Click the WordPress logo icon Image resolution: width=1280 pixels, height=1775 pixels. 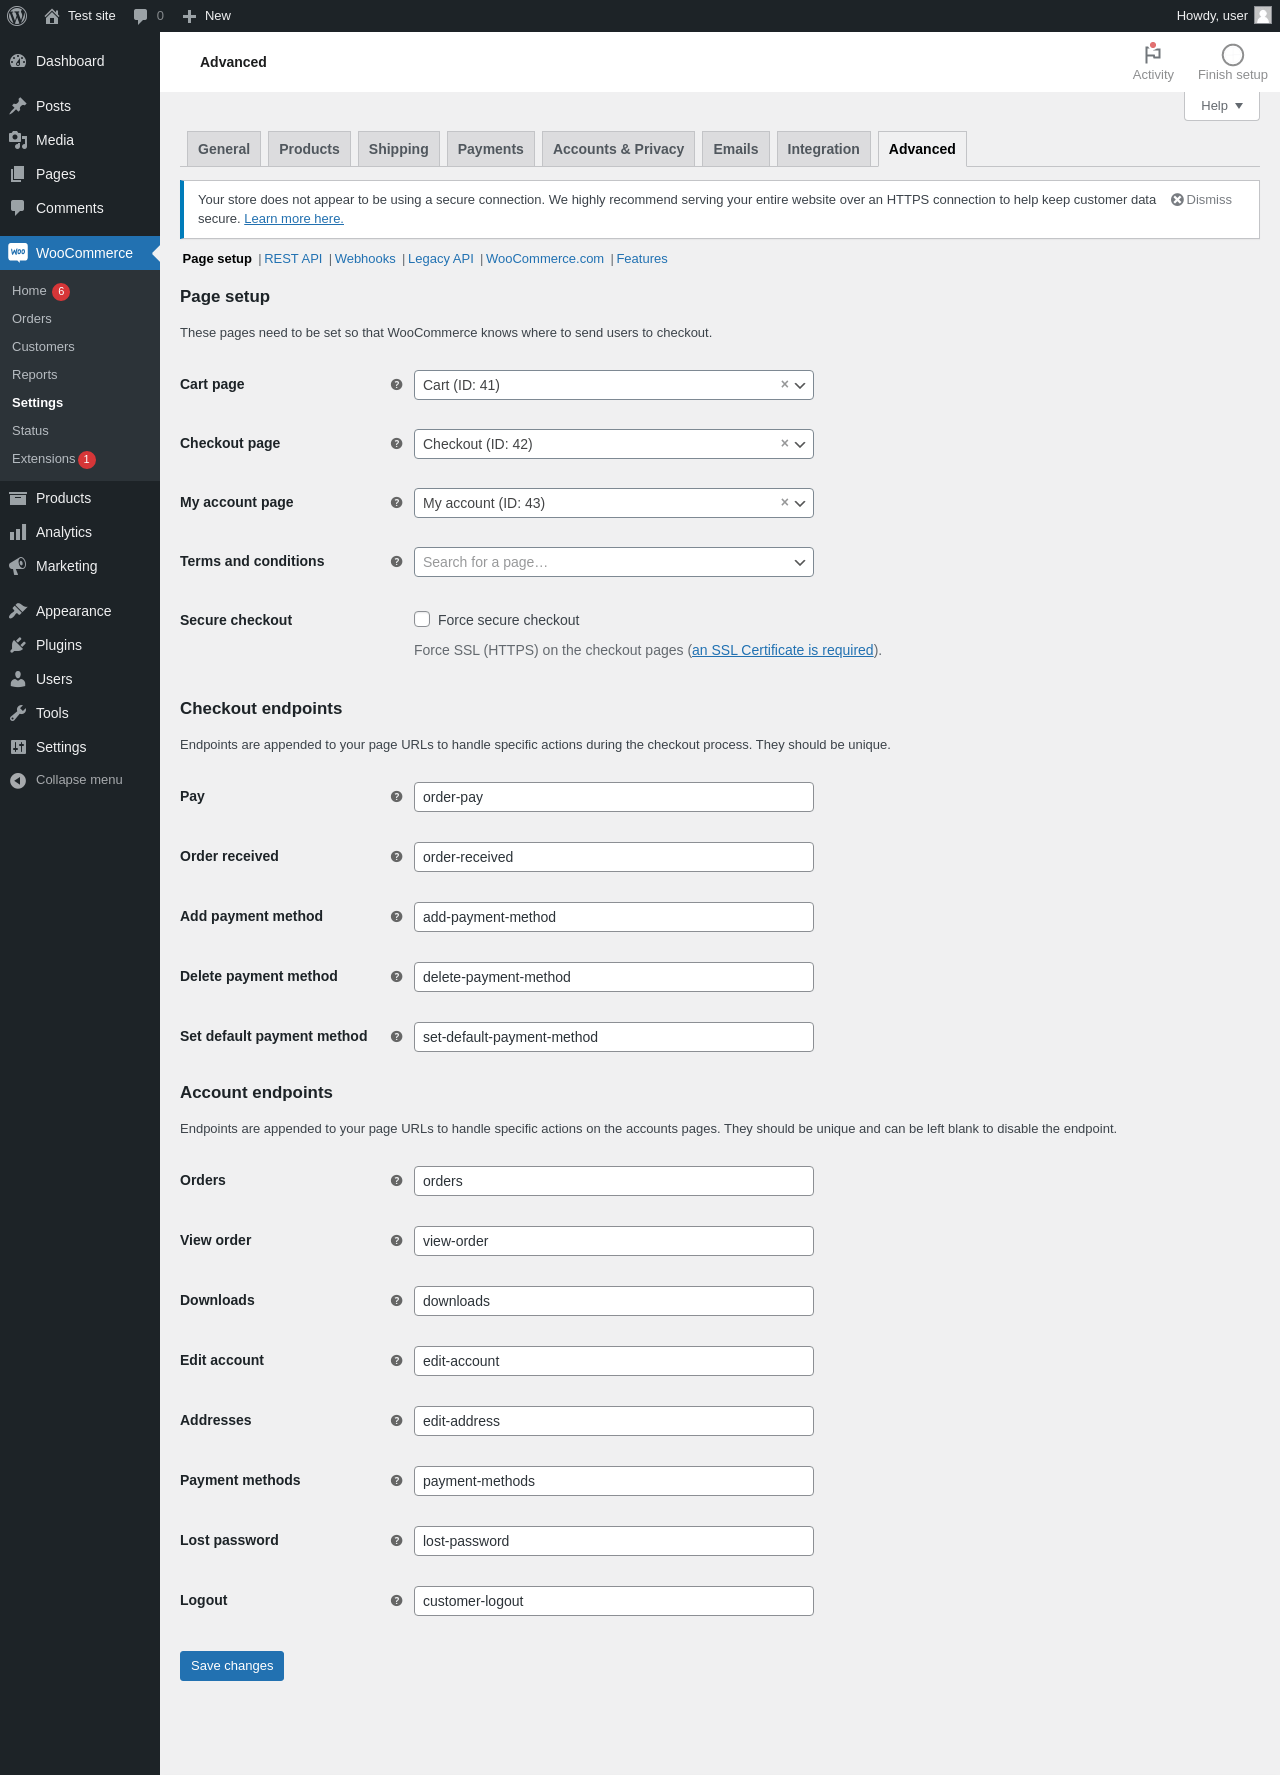click(x=17, y=16)
